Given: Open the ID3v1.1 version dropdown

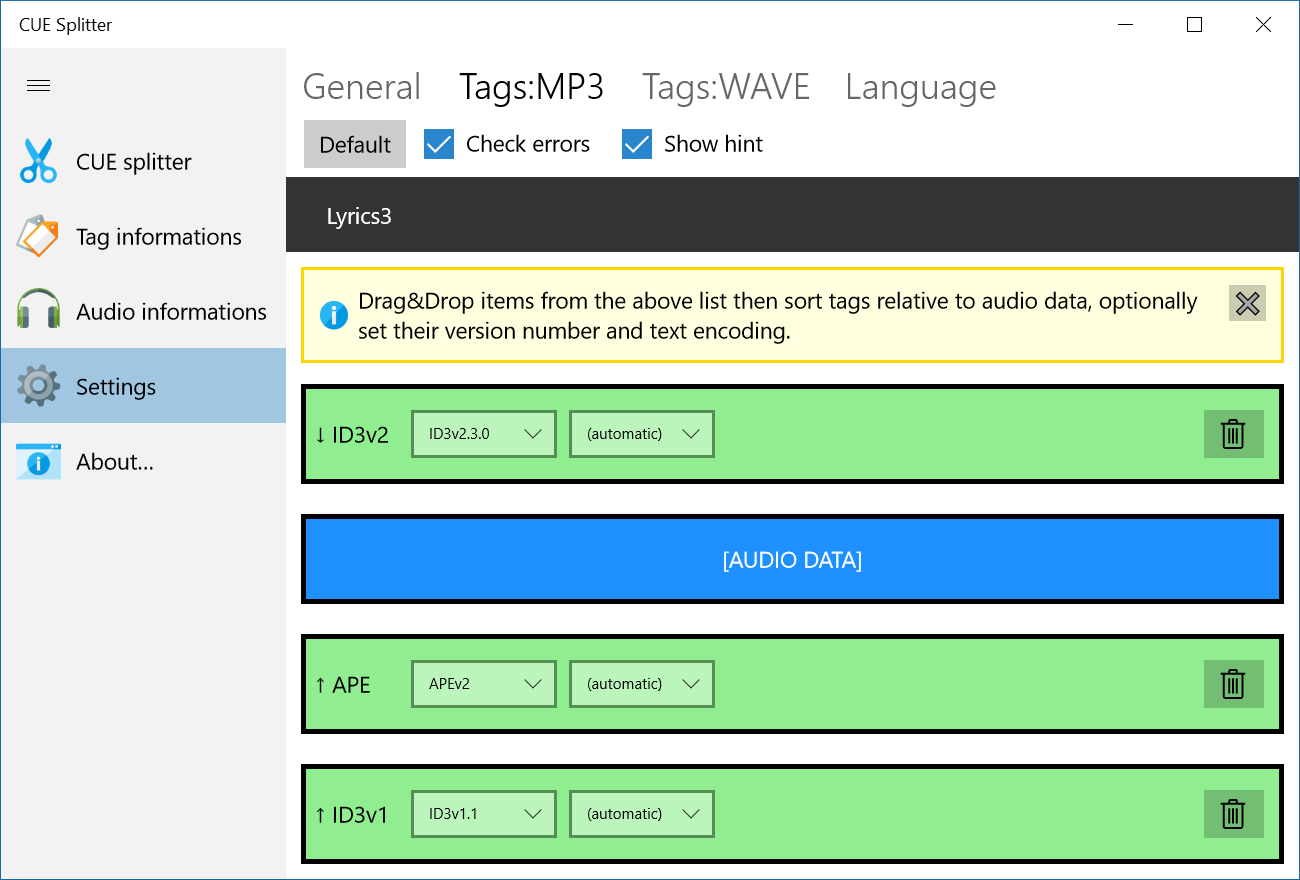Looking at the screenshot, I should coord(483,814).
